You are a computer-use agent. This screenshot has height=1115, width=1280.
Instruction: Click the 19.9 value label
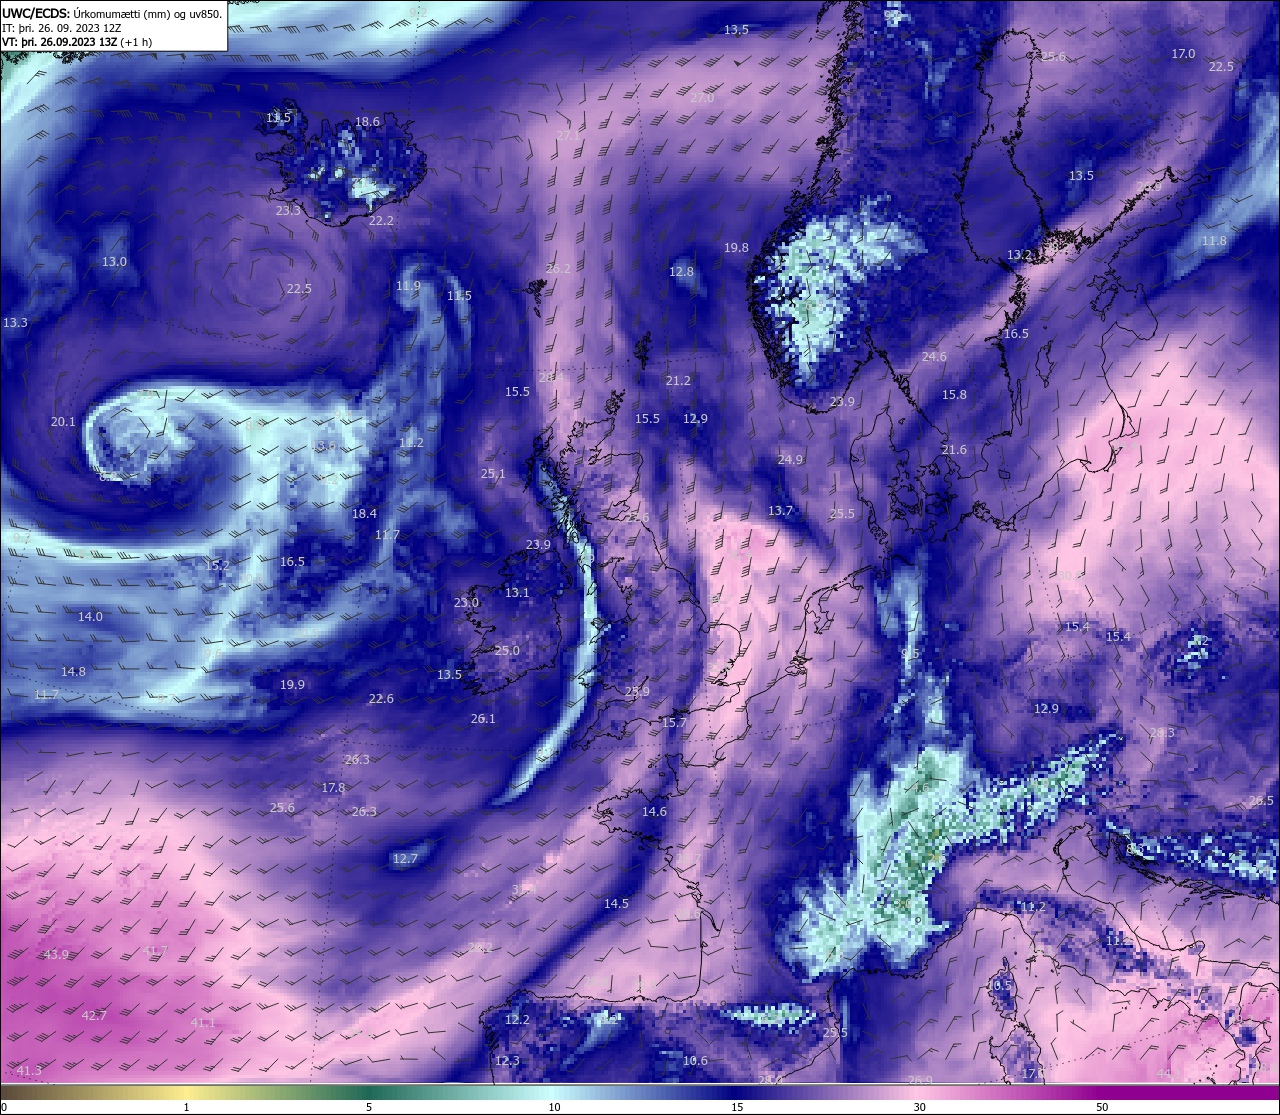tap(292, 684)
